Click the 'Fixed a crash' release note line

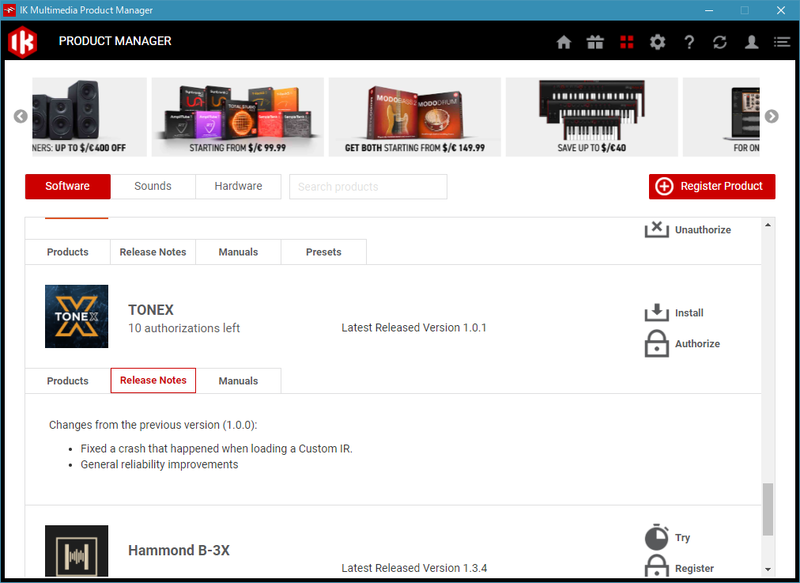click(x=216, y=448)
